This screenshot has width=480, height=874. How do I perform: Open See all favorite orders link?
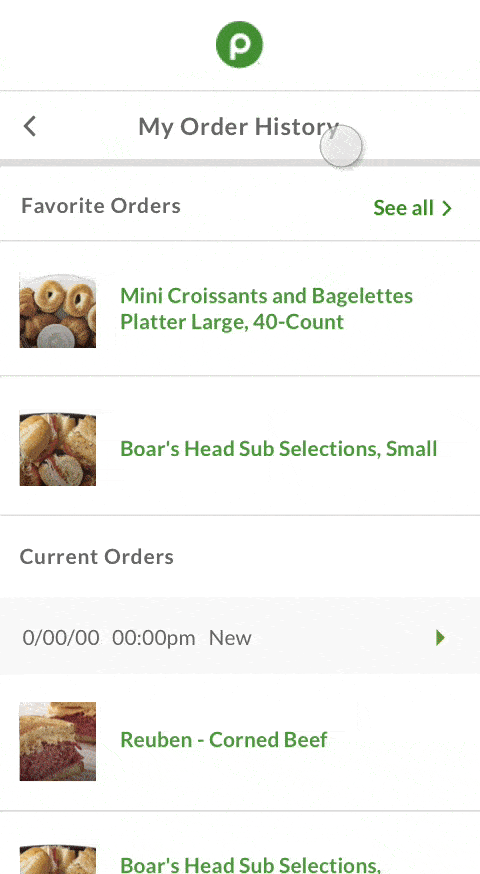click(x=412, y=208)
